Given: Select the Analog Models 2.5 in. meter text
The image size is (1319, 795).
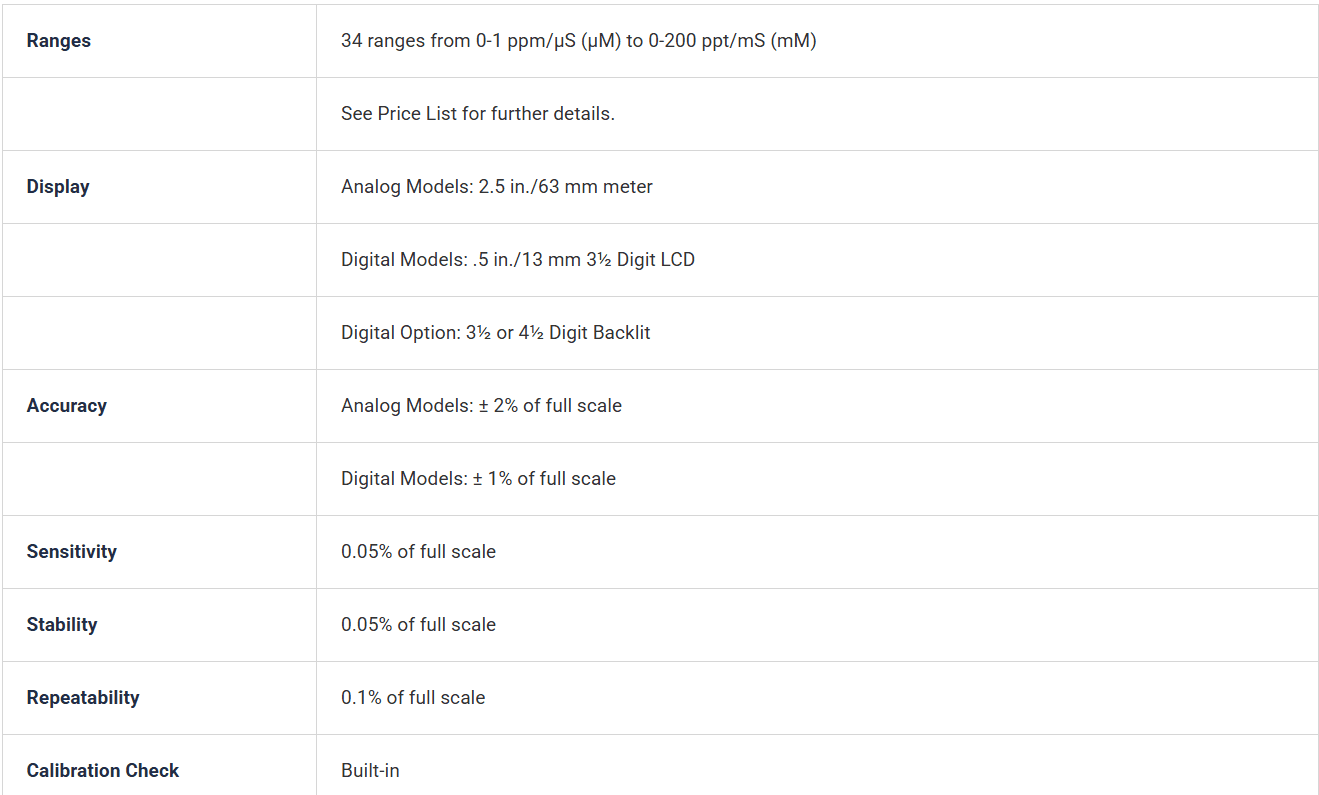Looking at the screenshot, I should pyautogui.click(x=497, y=187).
